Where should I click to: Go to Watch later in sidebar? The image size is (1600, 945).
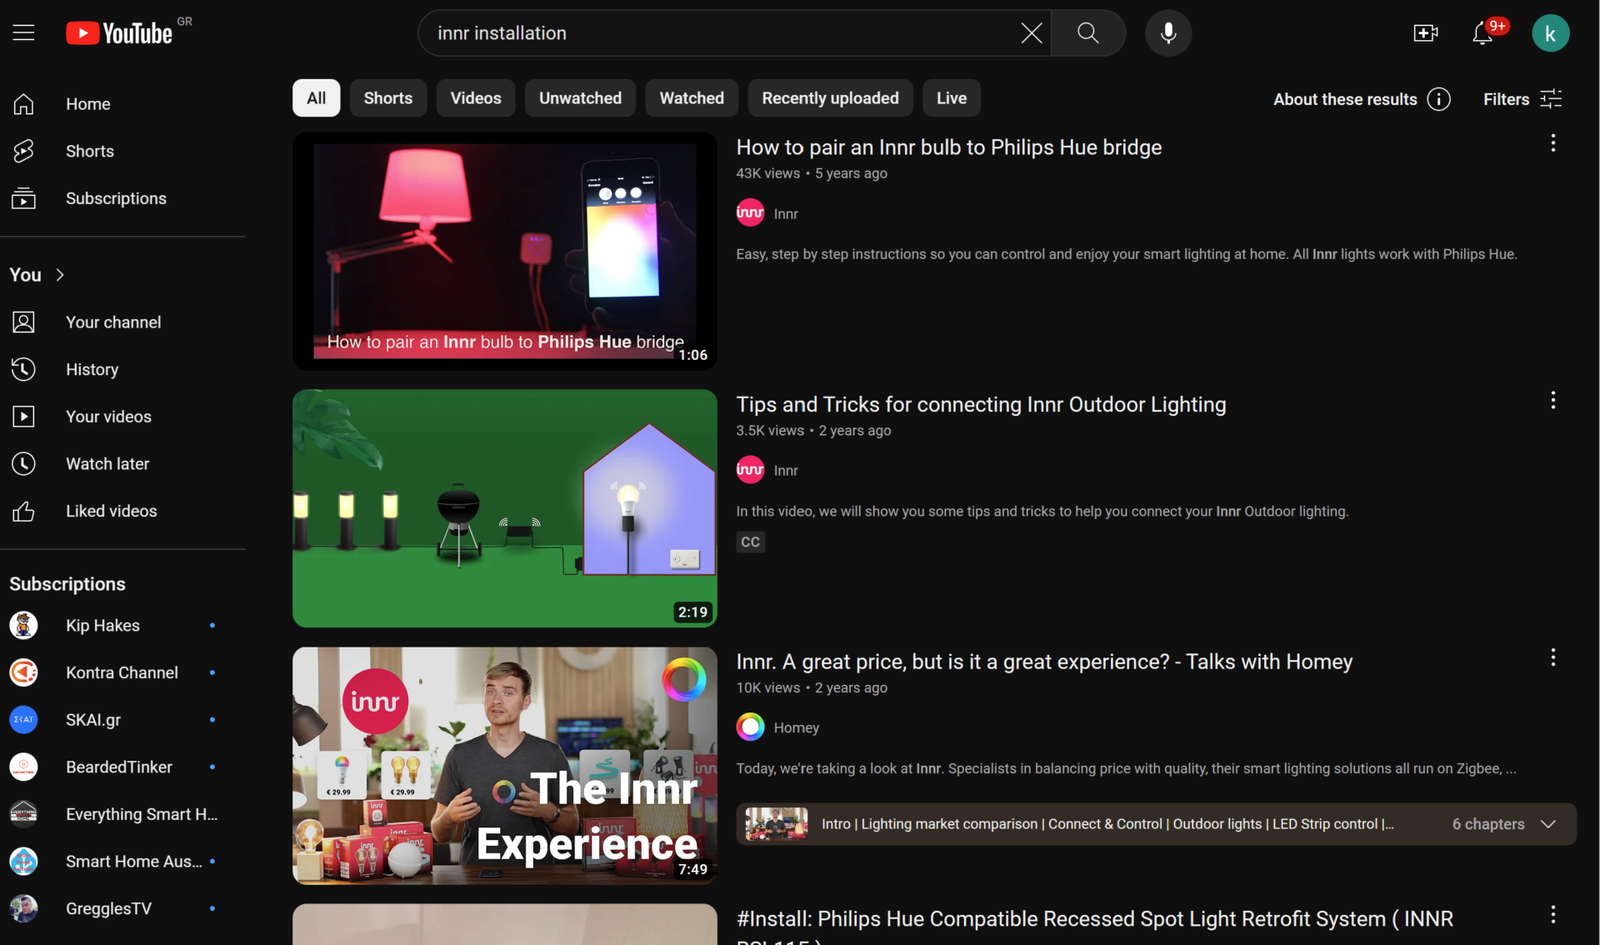click(107, 464)
